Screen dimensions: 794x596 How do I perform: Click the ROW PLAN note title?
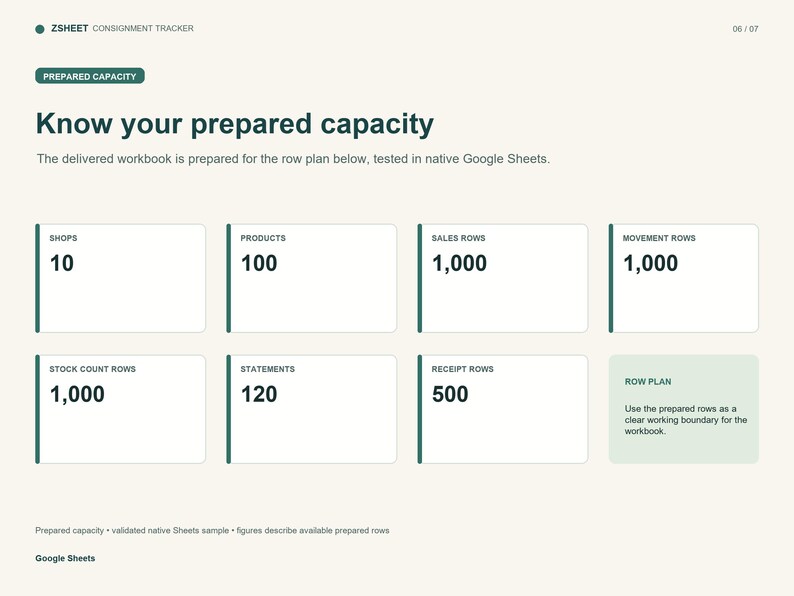click(648, 382)
